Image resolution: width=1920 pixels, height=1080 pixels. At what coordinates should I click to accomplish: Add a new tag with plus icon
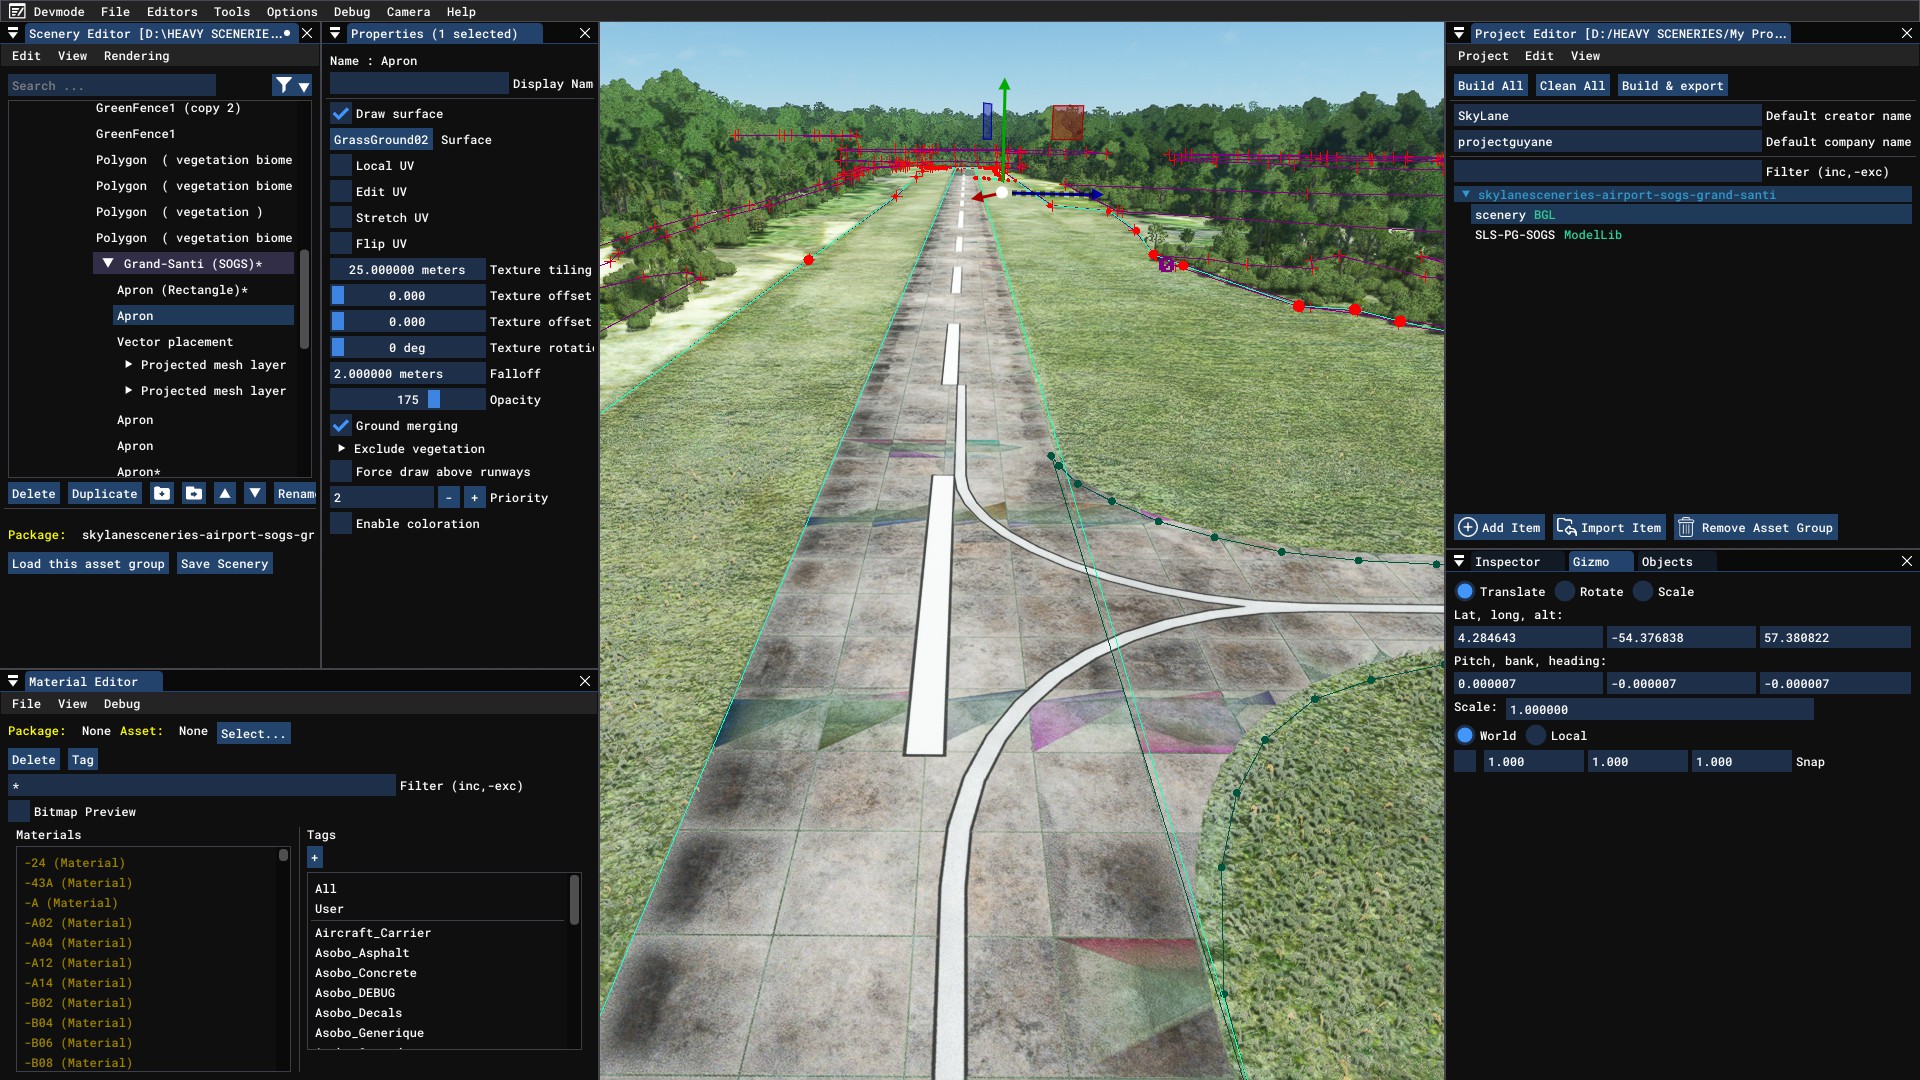(315, 858)
